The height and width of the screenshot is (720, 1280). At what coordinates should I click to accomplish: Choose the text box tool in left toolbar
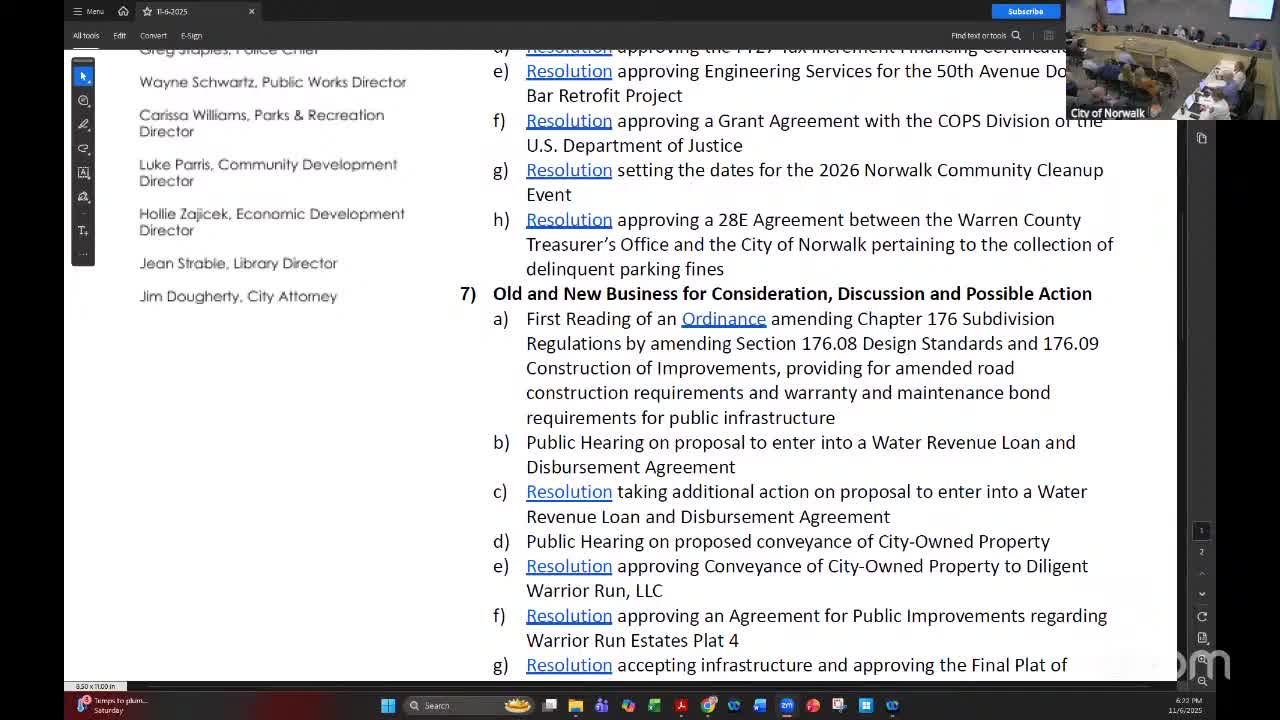83,172
